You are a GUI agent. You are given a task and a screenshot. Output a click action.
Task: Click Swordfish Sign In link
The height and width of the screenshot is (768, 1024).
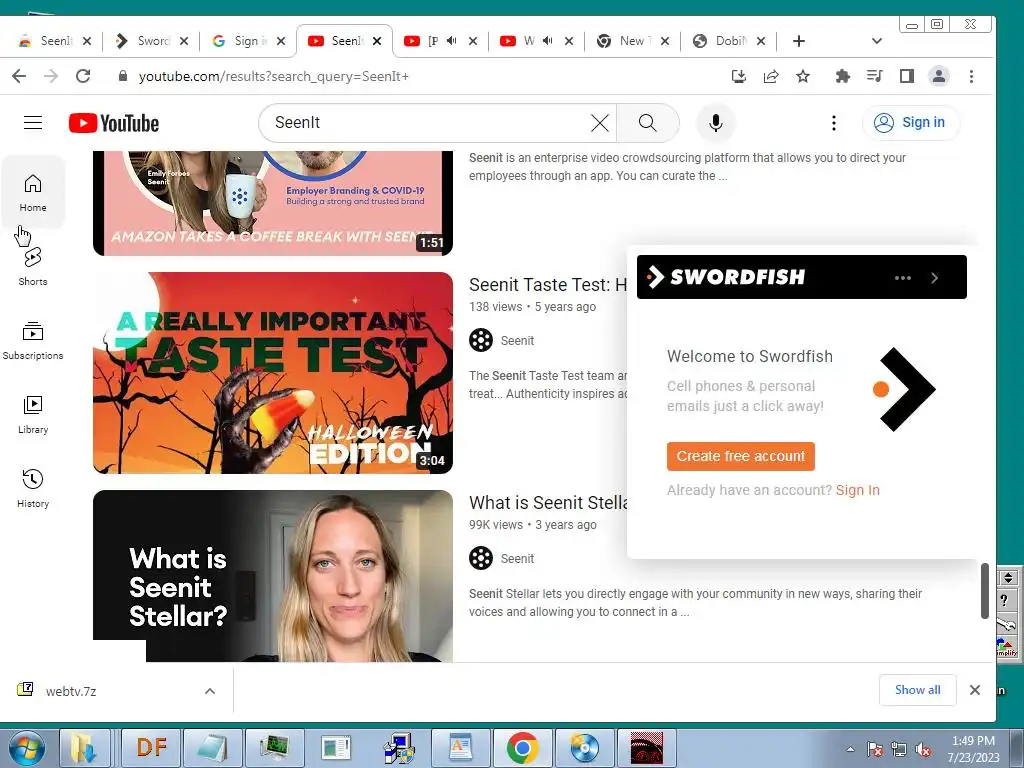click(857, 490)
